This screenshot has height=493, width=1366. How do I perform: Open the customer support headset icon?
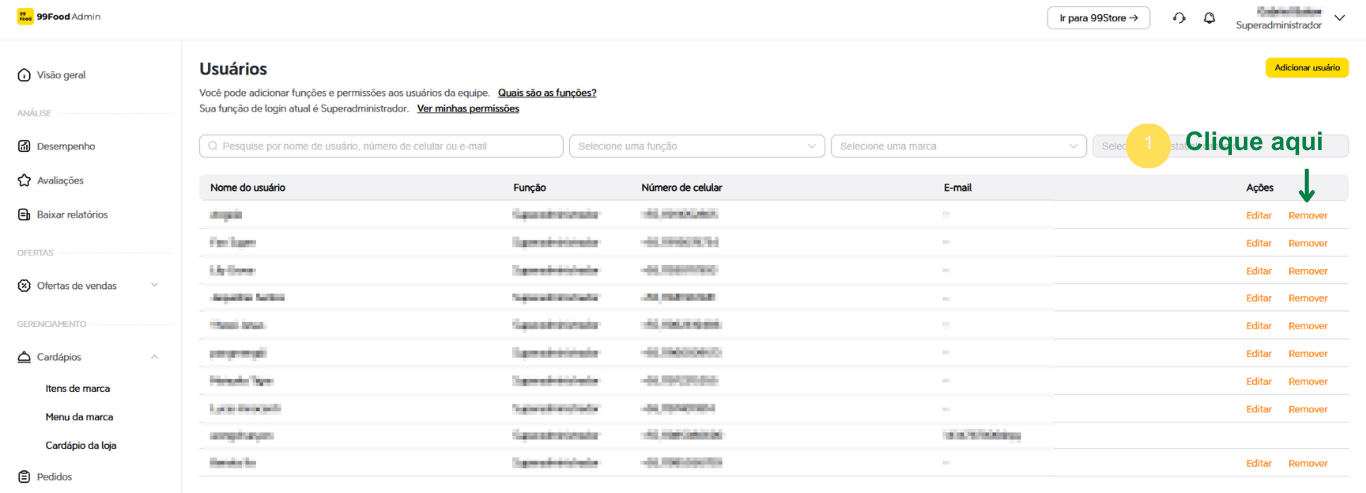[1179, 18]
